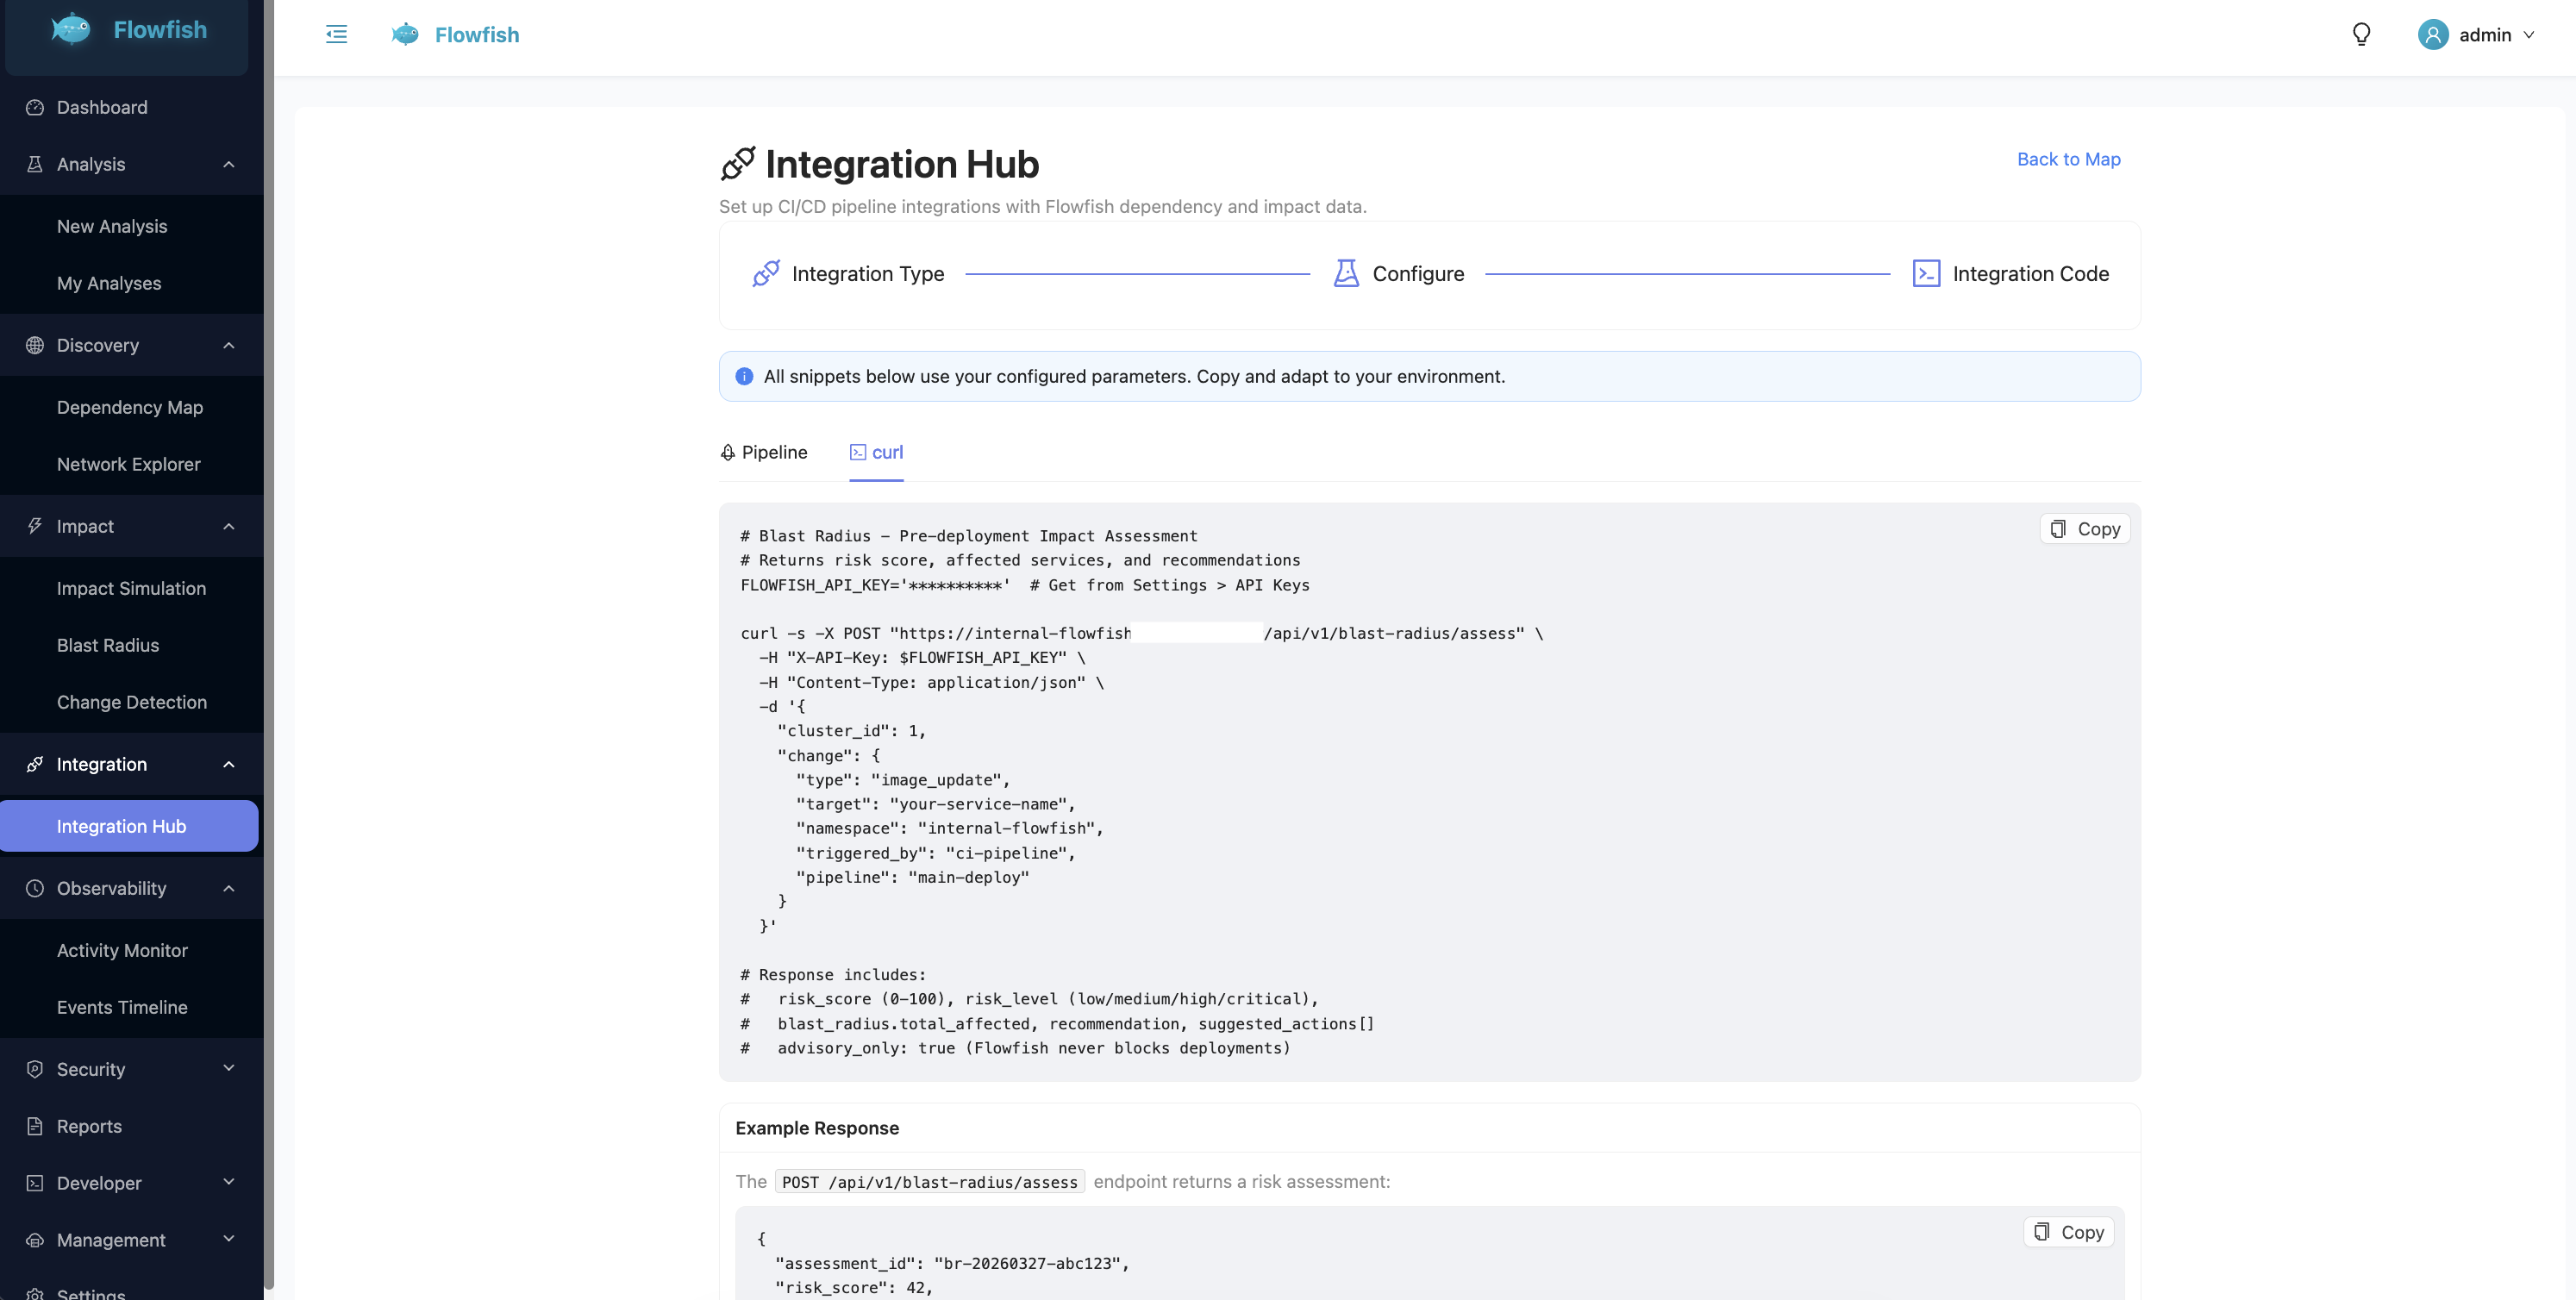
Task: Select Integration Hub in the sidebar
Action: (129, 826)
